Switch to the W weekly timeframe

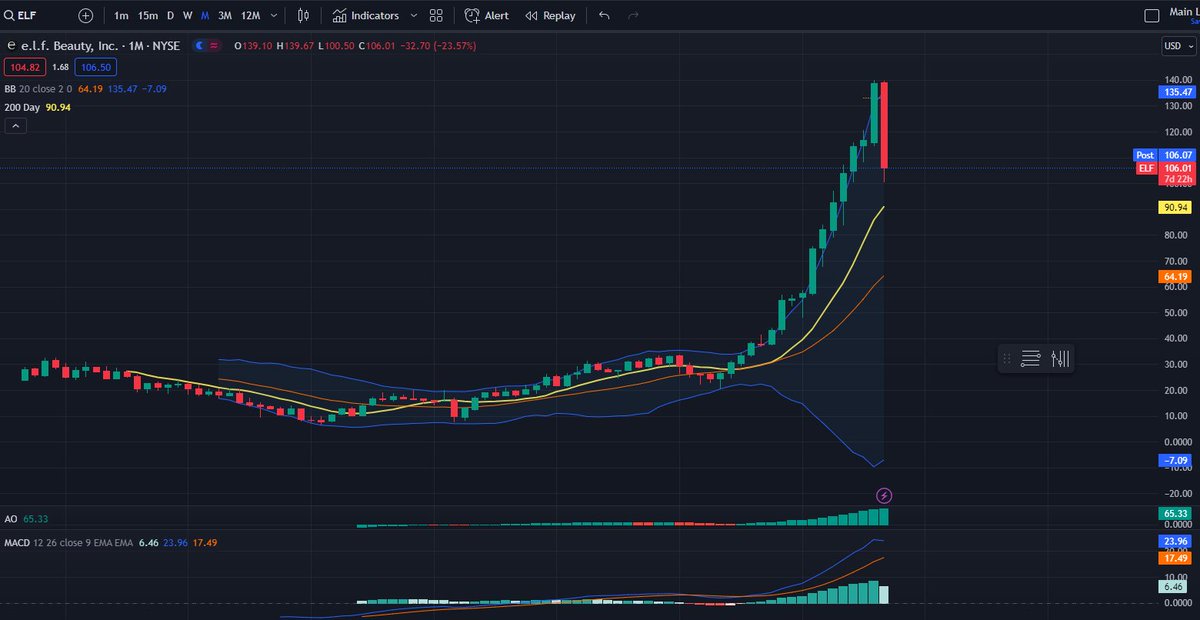[187, 15]
